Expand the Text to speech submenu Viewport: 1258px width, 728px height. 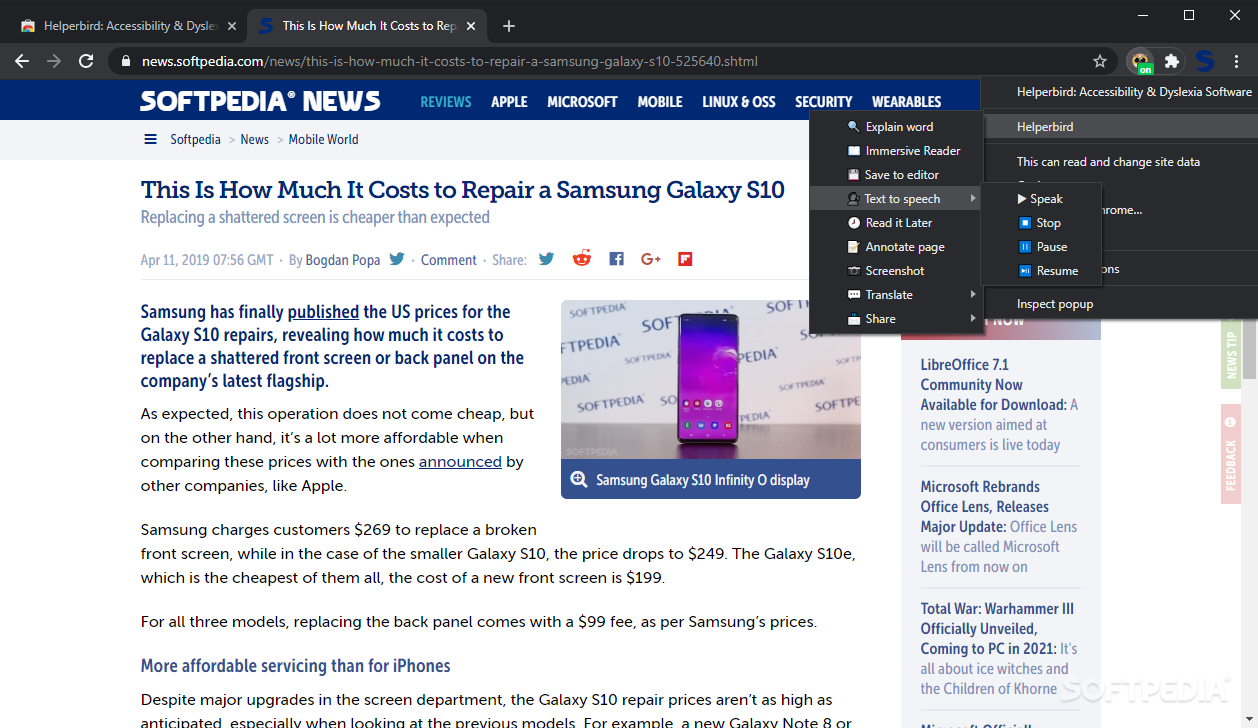tap(895, 199)
